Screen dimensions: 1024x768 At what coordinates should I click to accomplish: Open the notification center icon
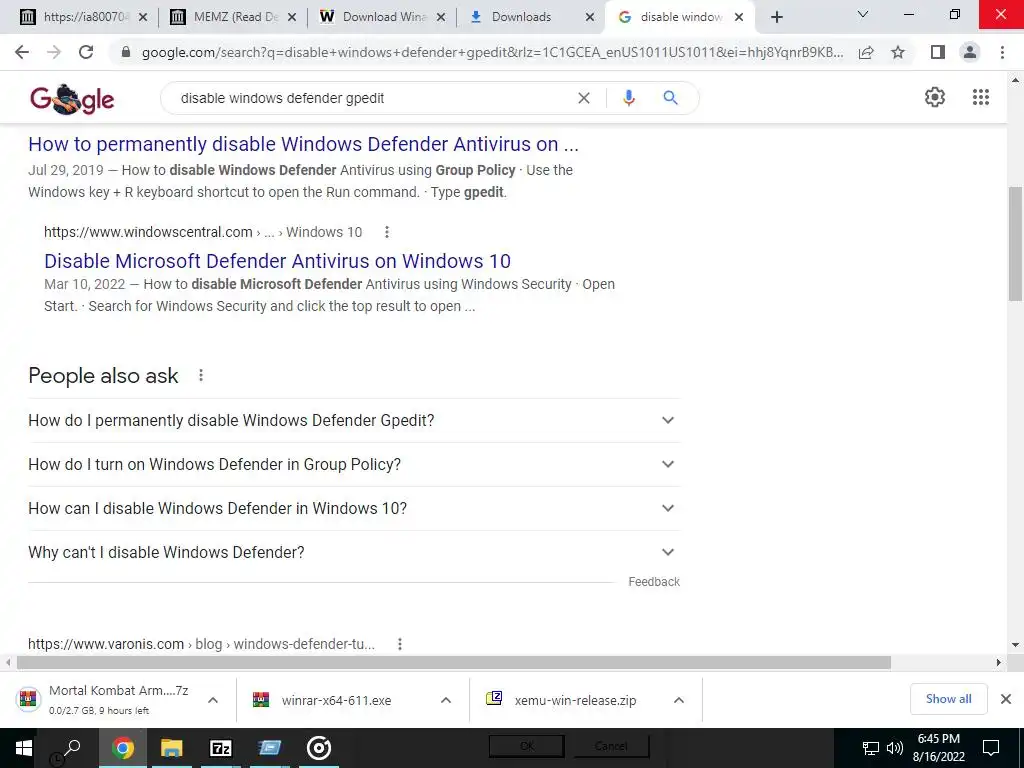991,747
